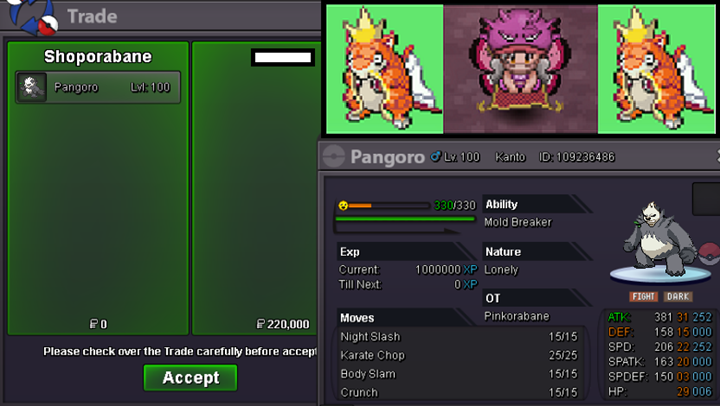The width and height of the screenshot is (720, 406).
Task: Select the Pangoro entry in Shoporabane's offer
Action: (98, 87)
